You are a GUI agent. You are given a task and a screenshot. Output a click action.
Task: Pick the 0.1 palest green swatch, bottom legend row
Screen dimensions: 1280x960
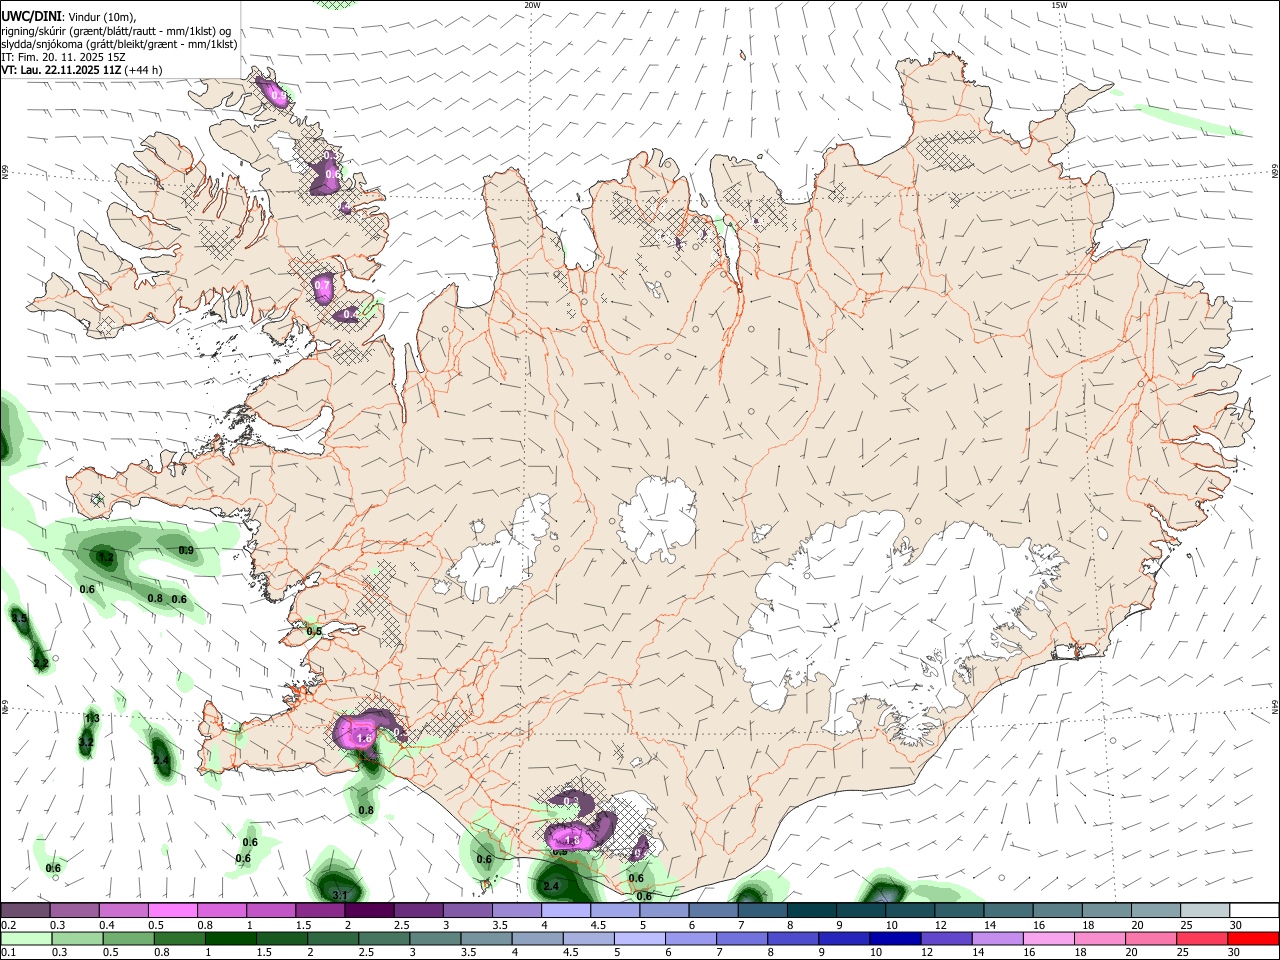(26, 939)
